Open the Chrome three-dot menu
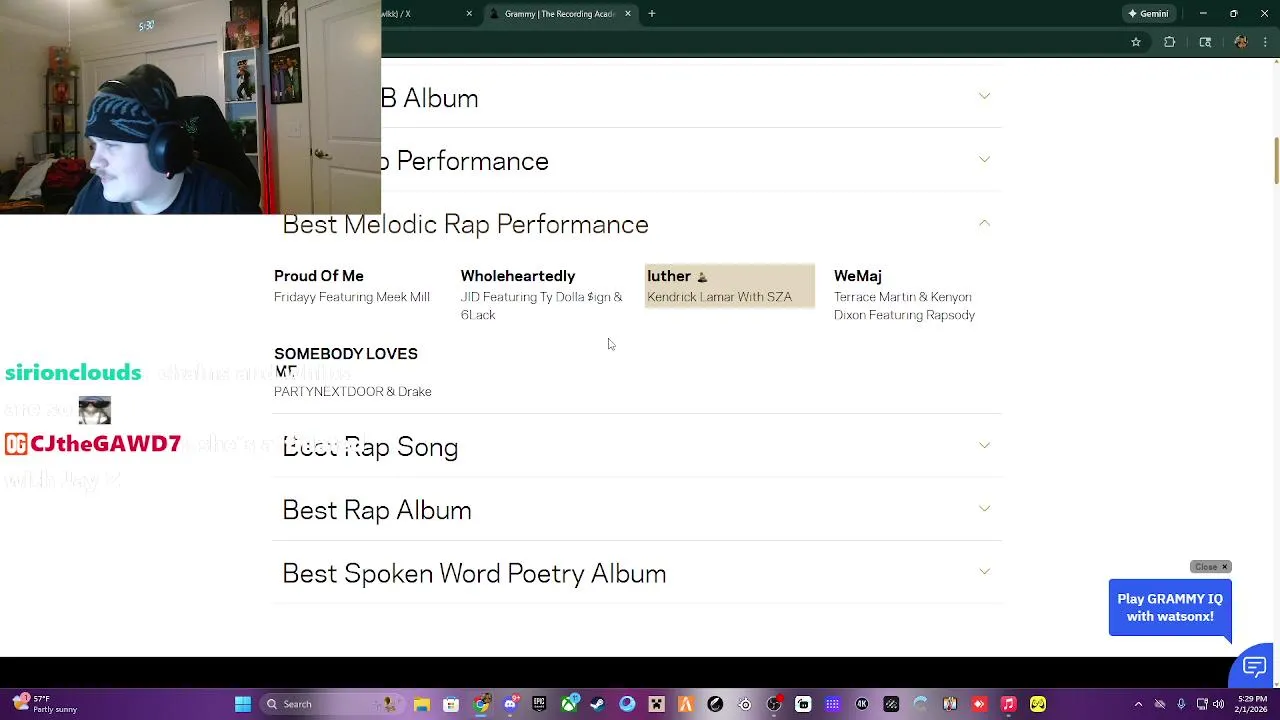 pos(1264,42)
